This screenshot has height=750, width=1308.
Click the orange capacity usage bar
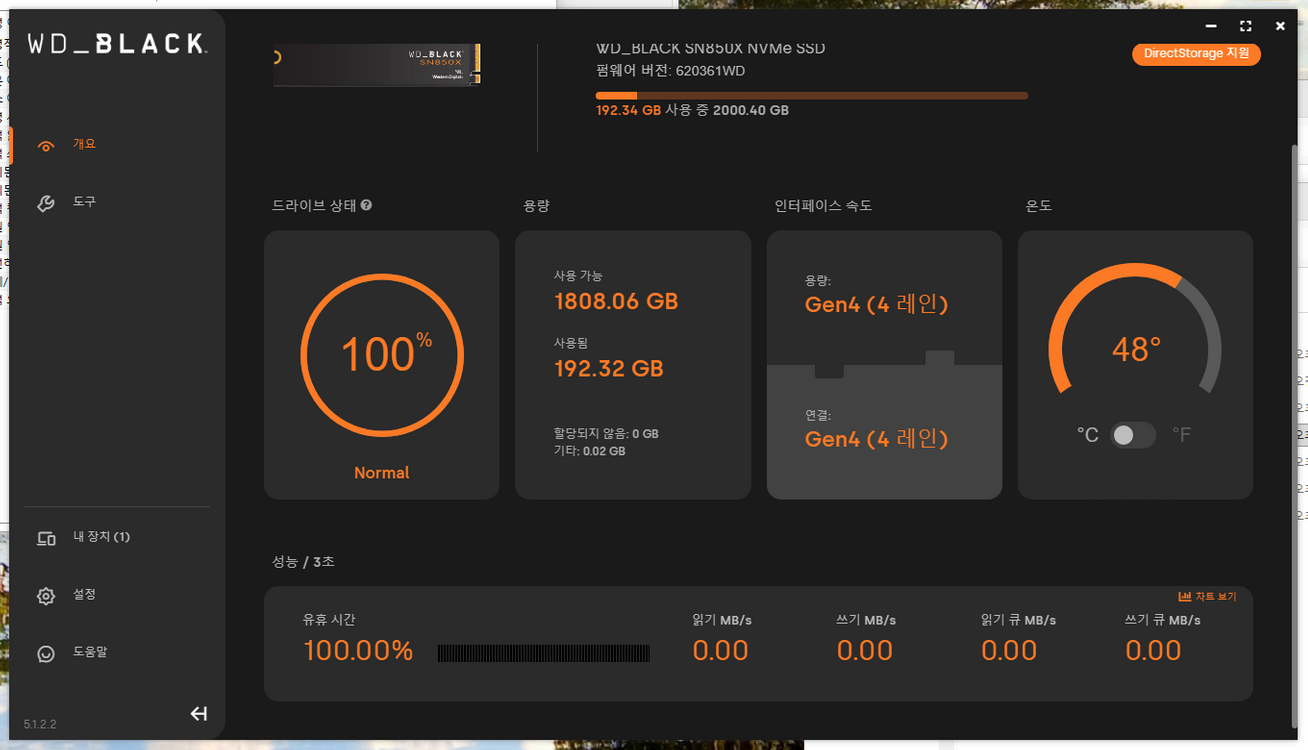point(811,96)
